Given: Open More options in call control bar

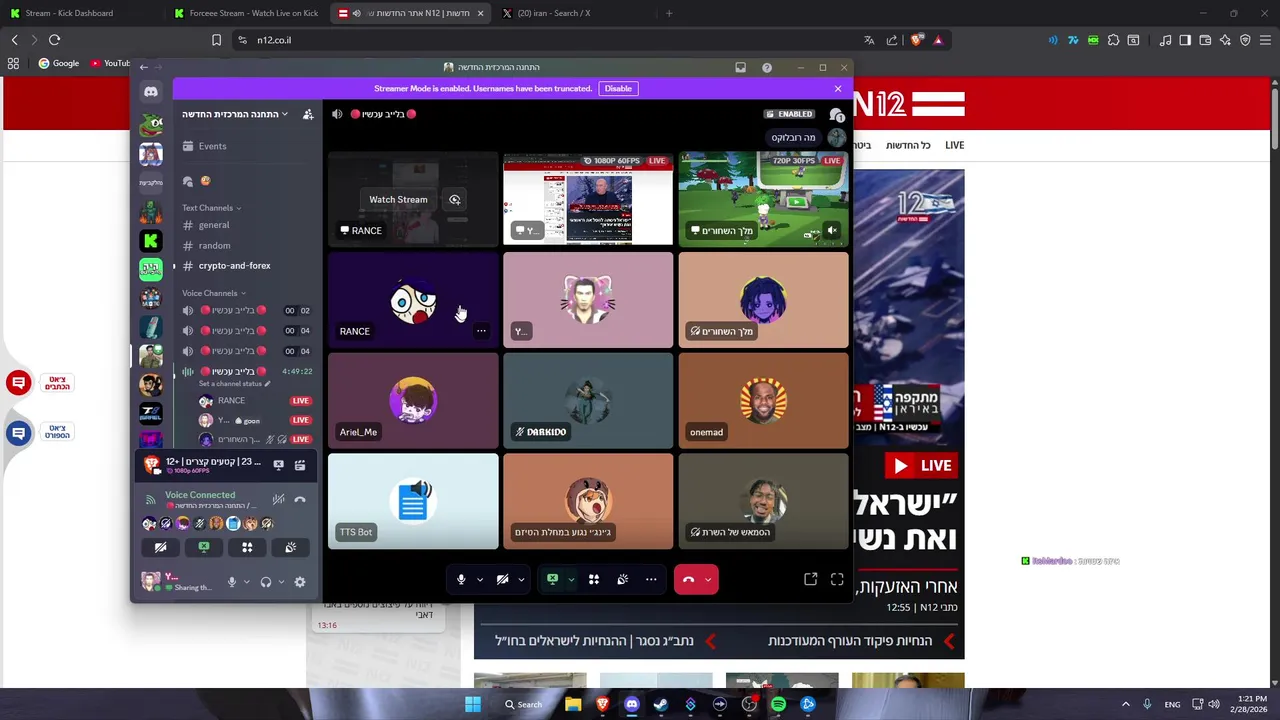Looking at the screenshot, I should click(651, 579).
